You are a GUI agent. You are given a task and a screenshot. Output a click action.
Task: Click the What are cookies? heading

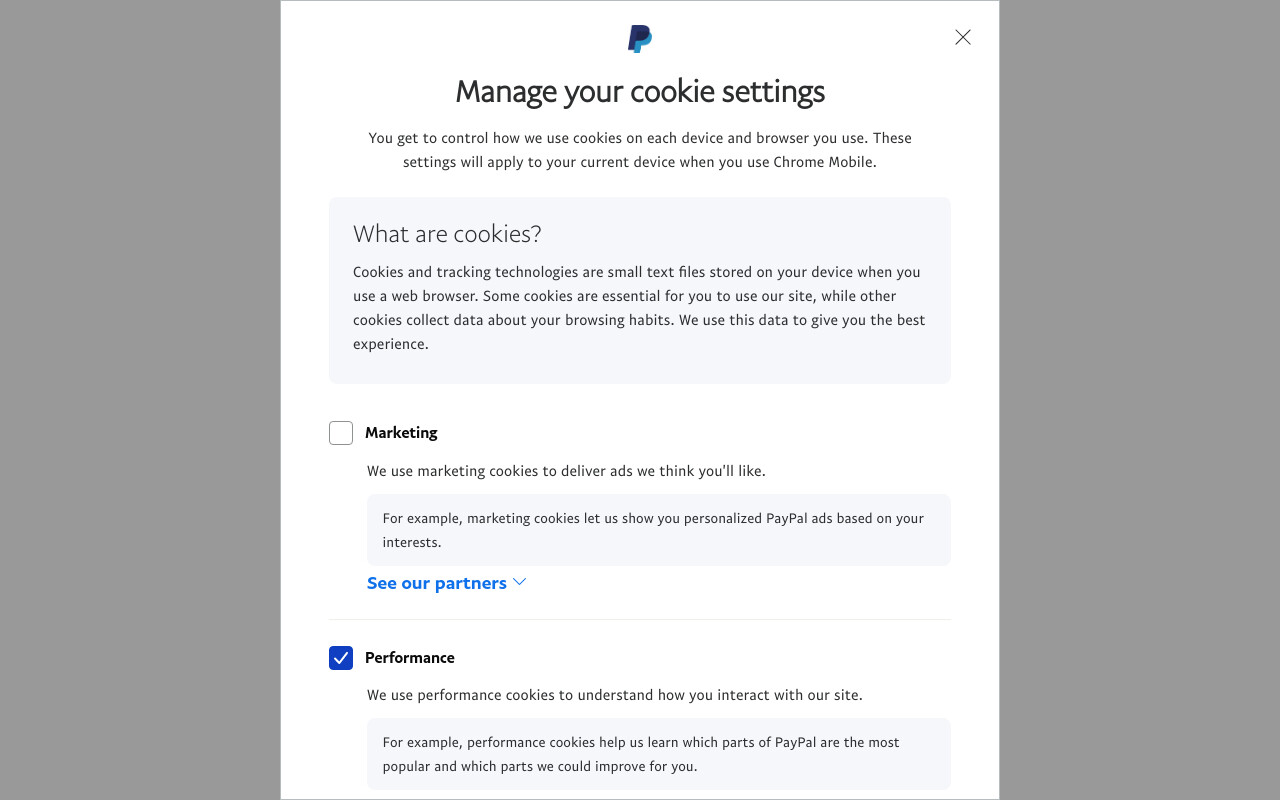coord(447,234)
